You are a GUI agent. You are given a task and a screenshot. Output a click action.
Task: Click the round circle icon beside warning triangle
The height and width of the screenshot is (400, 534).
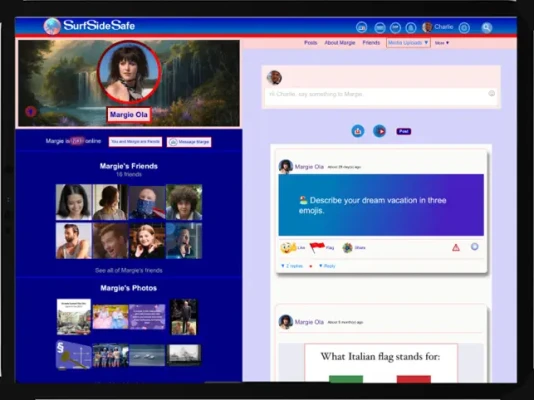[x=474, y=246]
